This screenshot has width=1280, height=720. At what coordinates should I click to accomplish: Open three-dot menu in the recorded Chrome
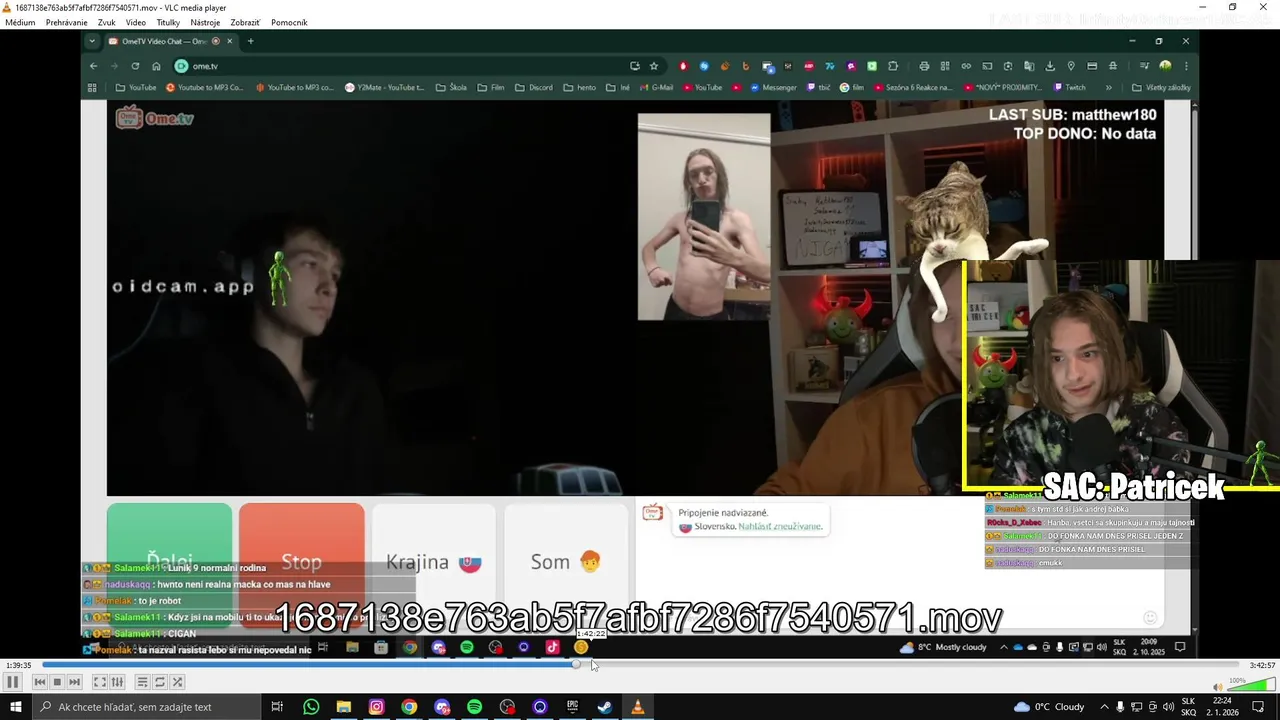1186,66
